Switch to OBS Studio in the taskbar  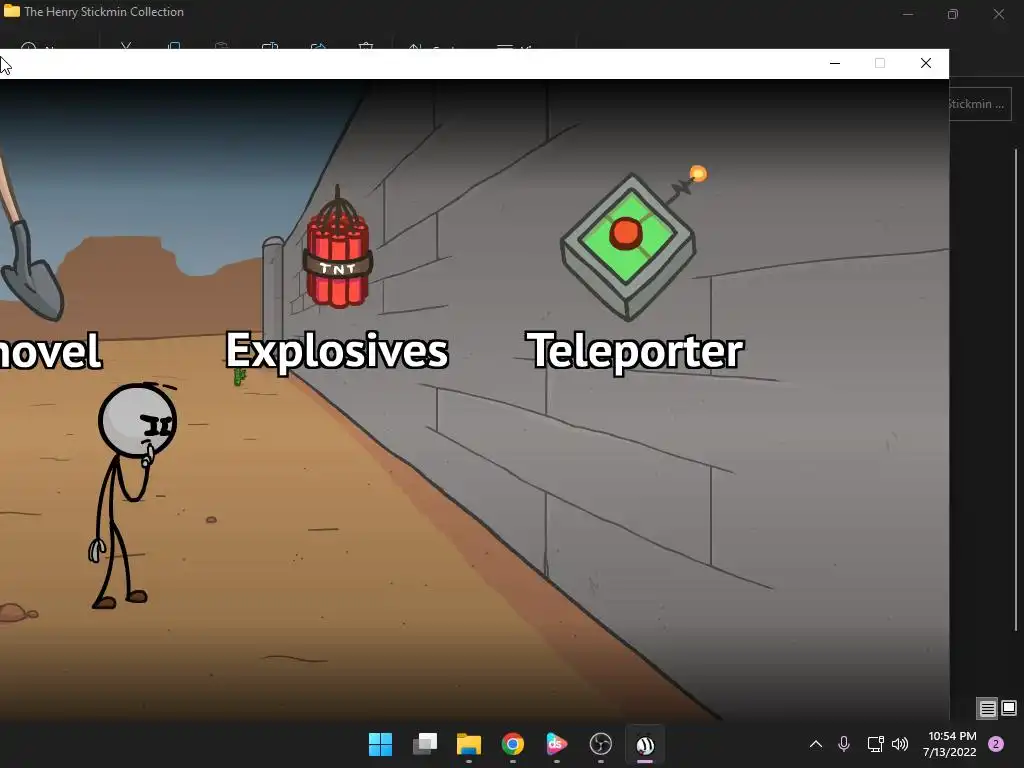point(601,744)
